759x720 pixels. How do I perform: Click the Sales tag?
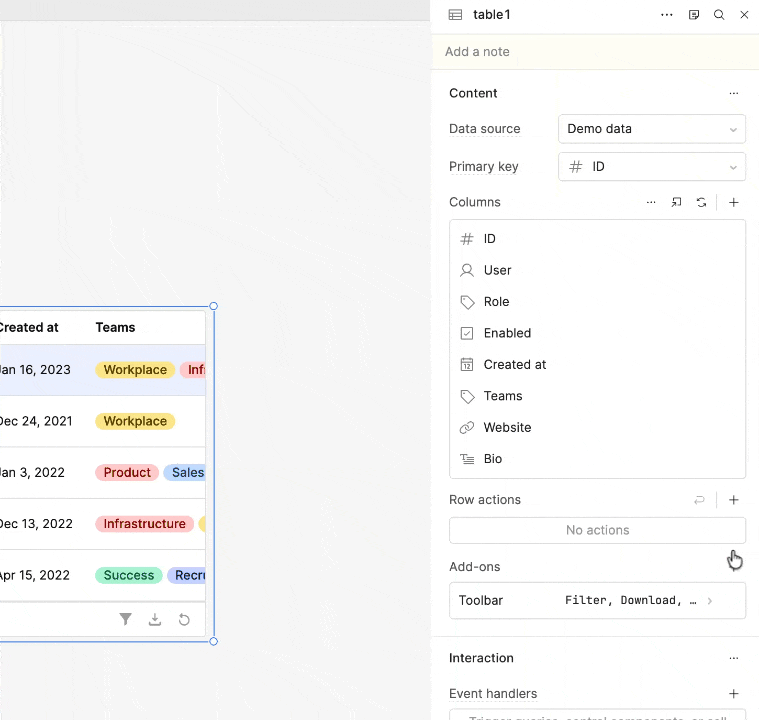click(x=185, y=473)
